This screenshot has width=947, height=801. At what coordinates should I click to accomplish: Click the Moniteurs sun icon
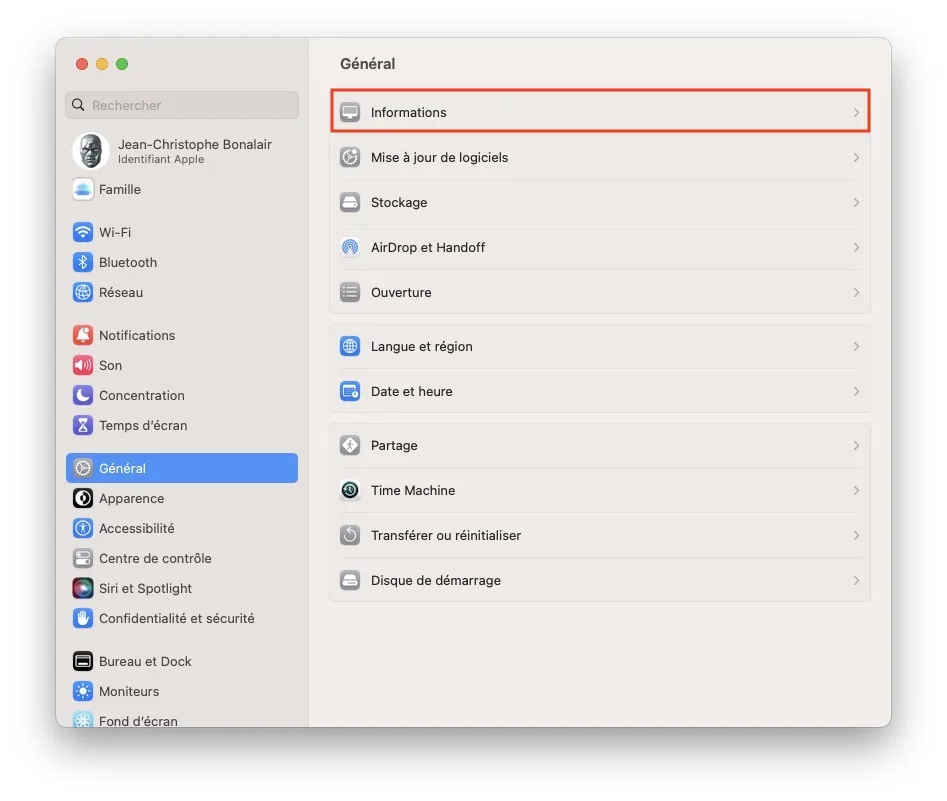click(83, 691)
